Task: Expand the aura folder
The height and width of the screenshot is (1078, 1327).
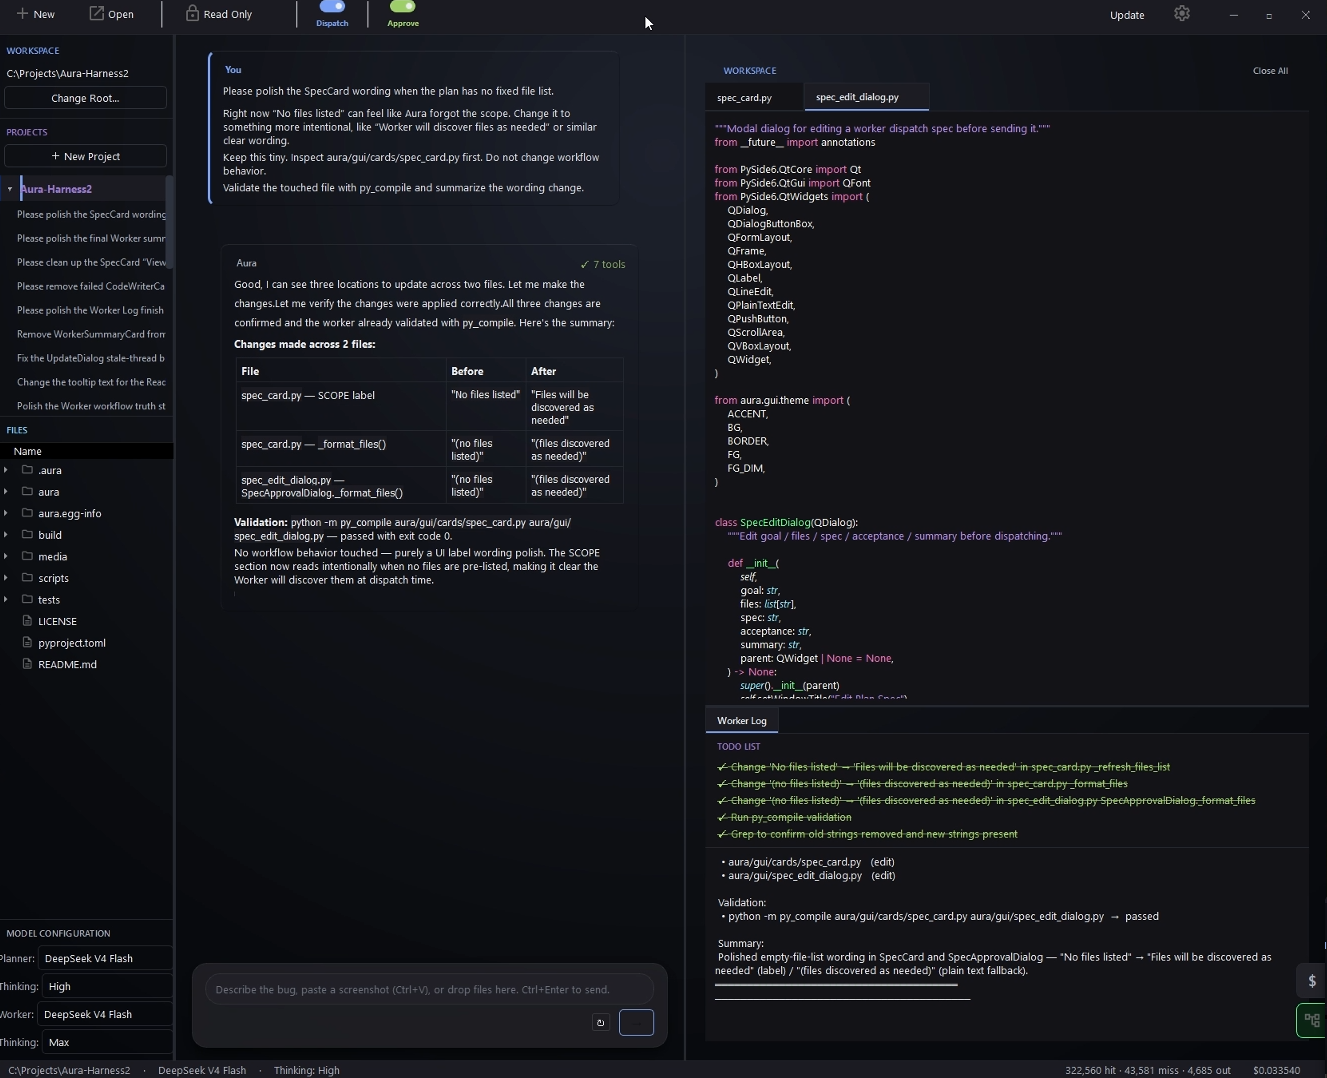Action: 6,492
